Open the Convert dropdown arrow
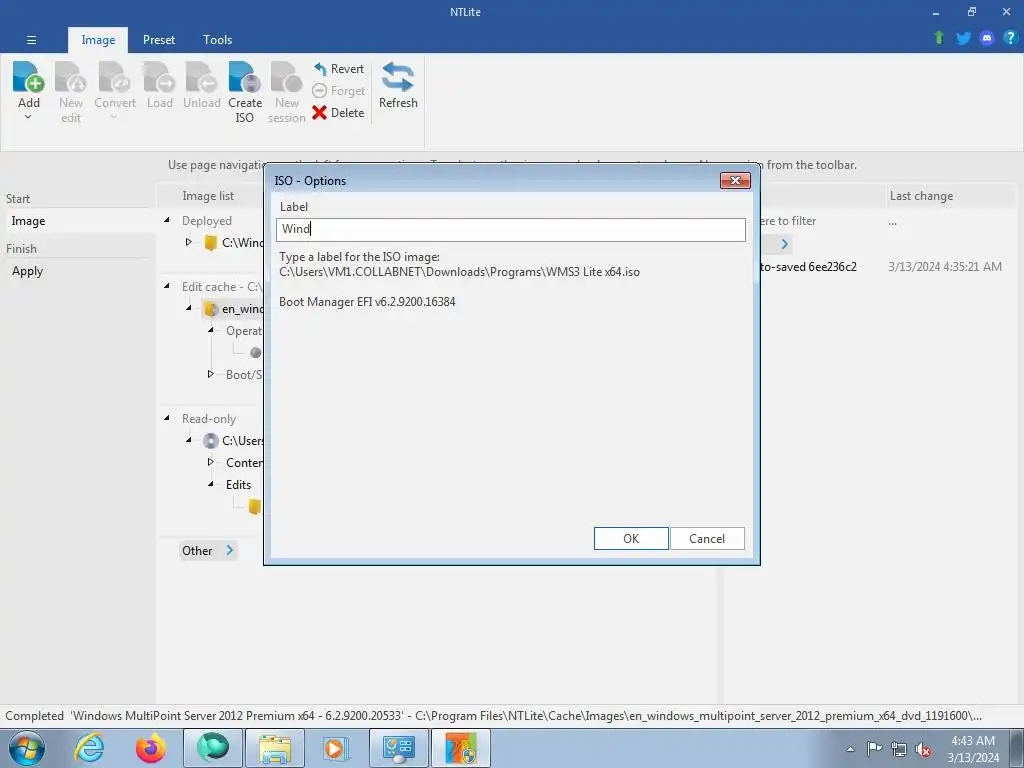Viewport: 1024px width, 768px height. (x=114, y=117)
